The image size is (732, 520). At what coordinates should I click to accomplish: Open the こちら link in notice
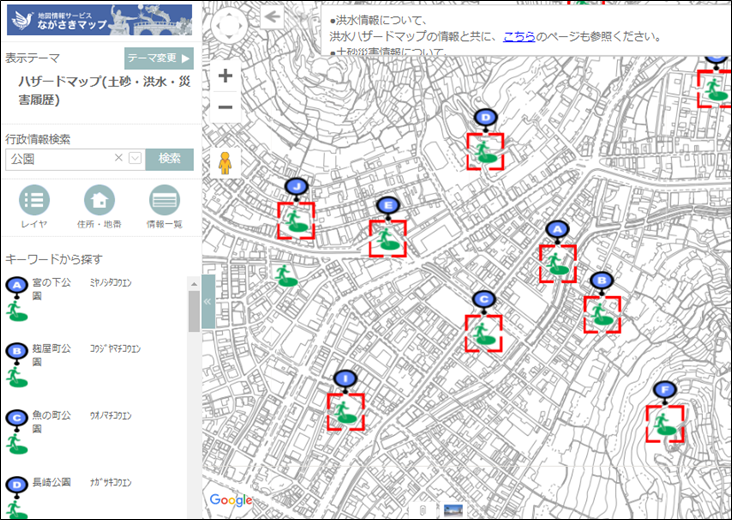[x=518, y=36]
